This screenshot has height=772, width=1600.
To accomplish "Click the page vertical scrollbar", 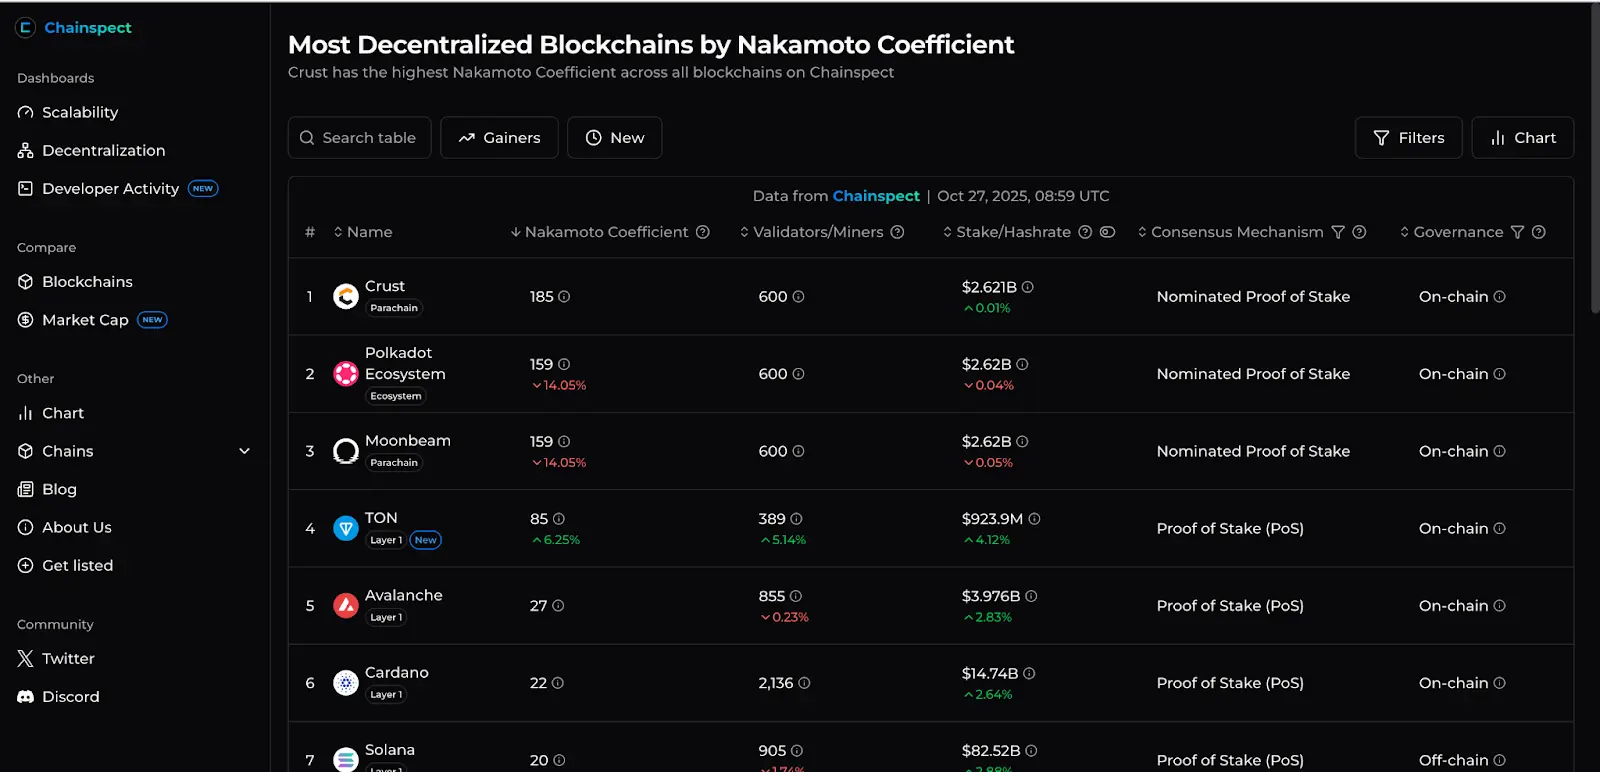I will tap(1594, 160).
